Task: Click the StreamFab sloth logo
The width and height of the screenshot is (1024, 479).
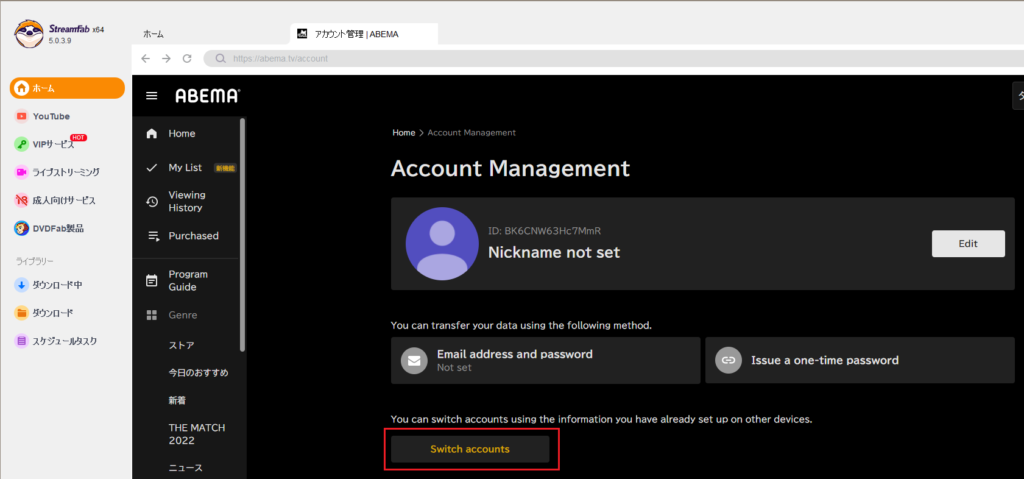Action: point(29,34)
